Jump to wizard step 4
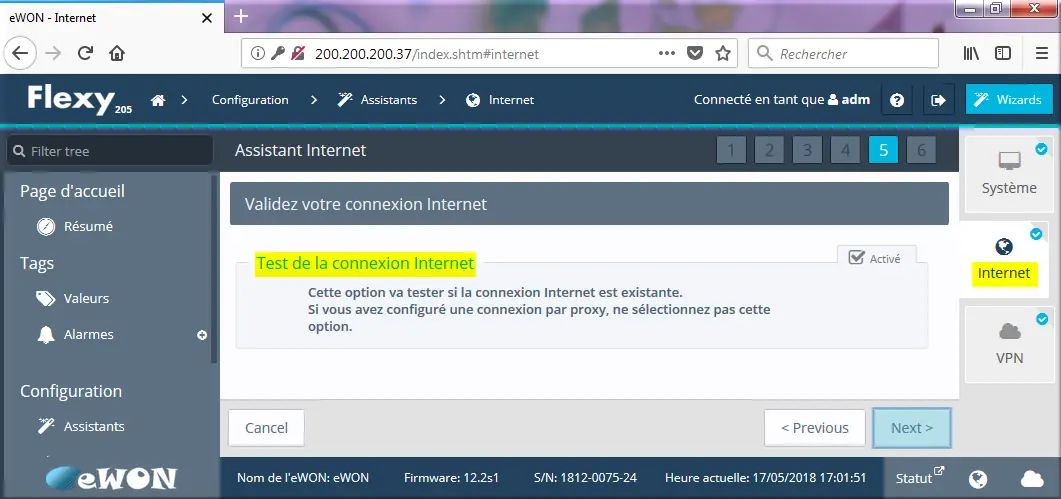This screenshot has width=1061, height=499. pos(845,150)
